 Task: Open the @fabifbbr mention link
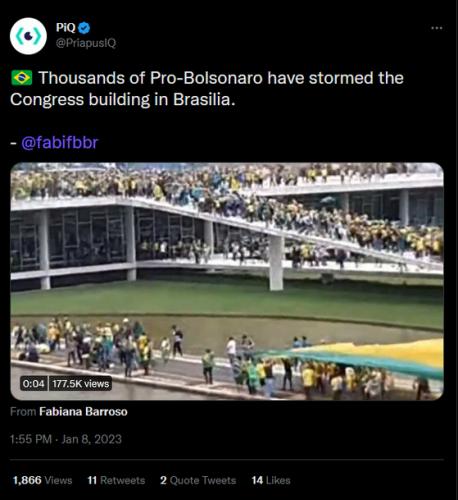tap(60, 143)
